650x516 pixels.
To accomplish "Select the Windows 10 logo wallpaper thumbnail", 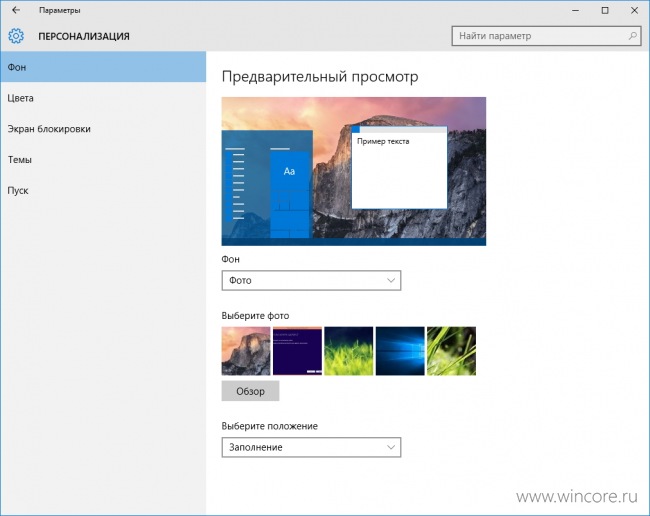I will (400, 351).
